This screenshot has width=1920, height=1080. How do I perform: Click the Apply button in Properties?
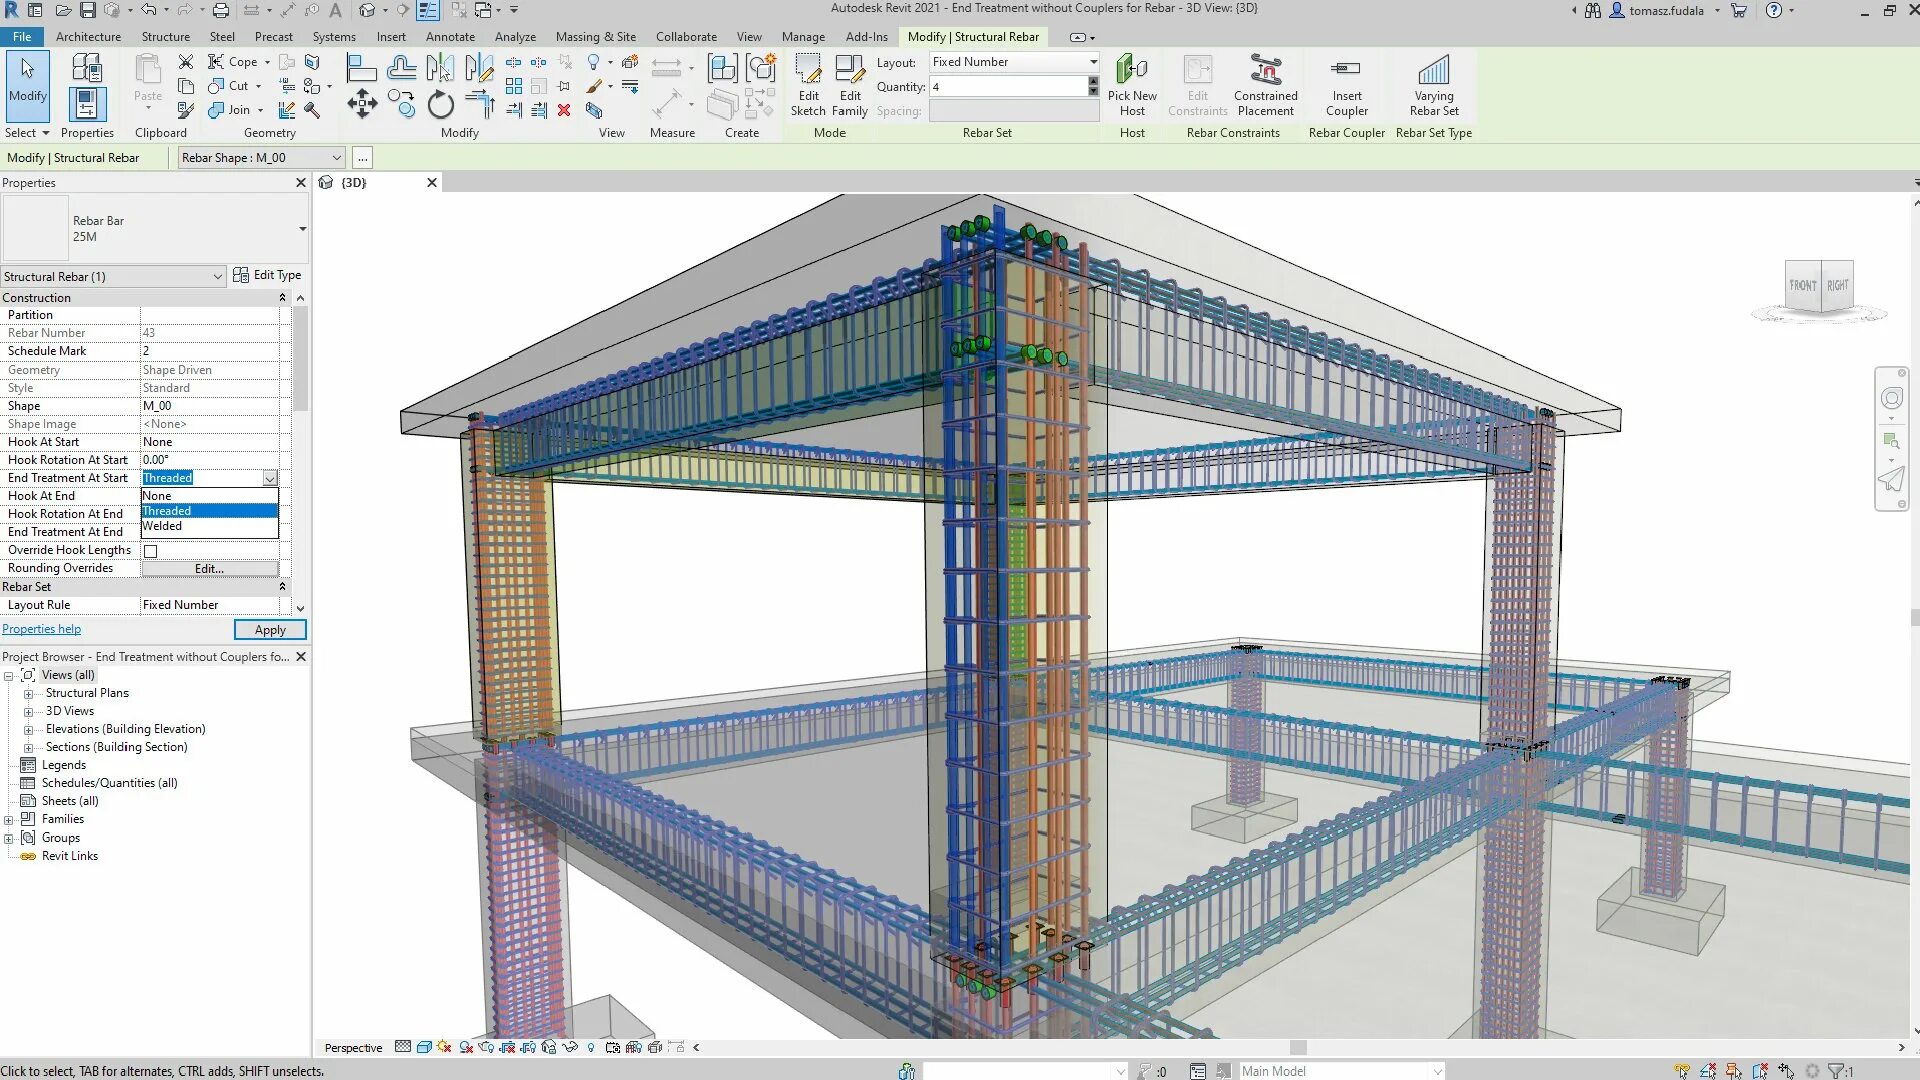(x=270, y=630)
